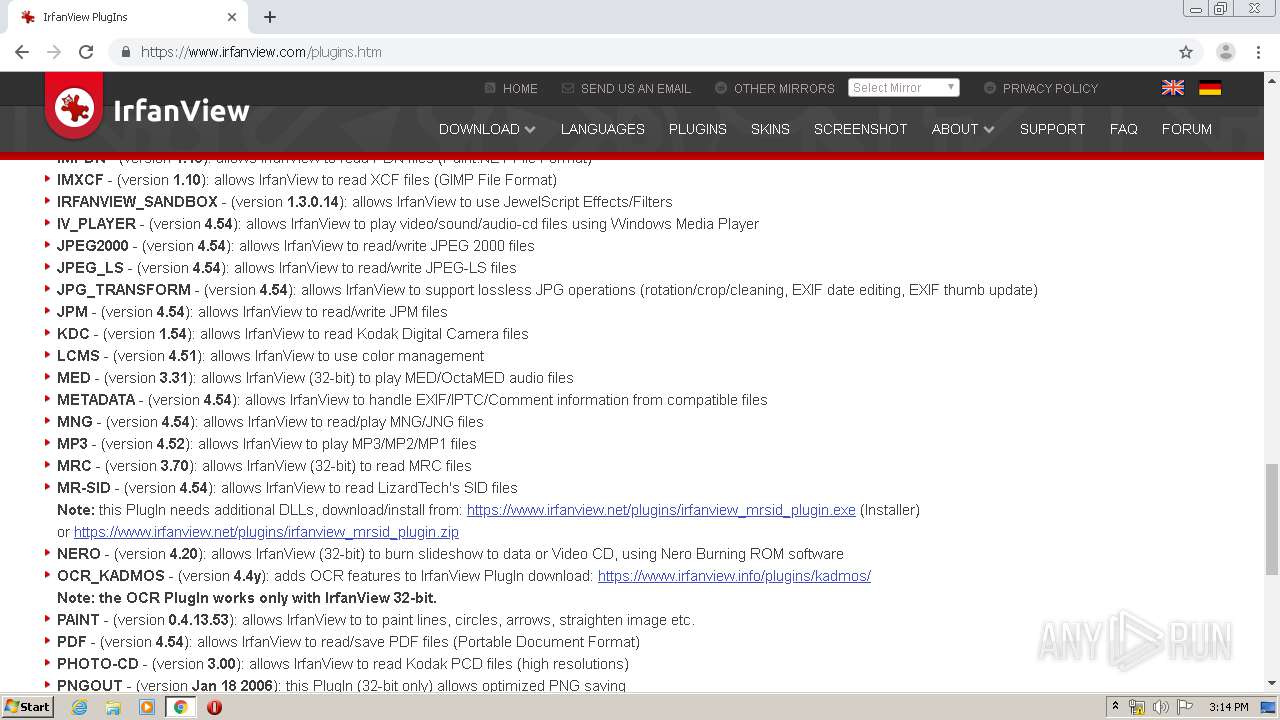Click the vertical scrollbar thumb
This screenshot has width=1280, height=720.
1272,519
